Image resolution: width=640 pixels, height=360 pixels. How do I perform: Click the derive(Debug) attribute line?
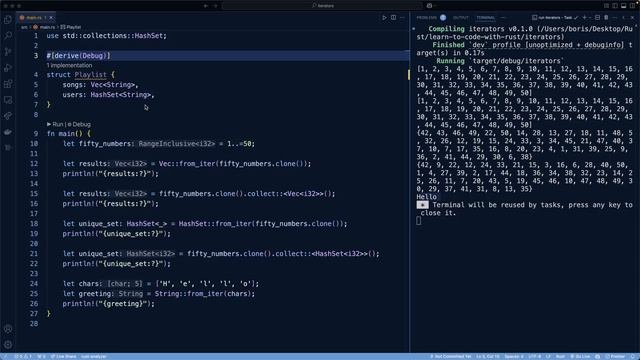[x=78, y=56]
